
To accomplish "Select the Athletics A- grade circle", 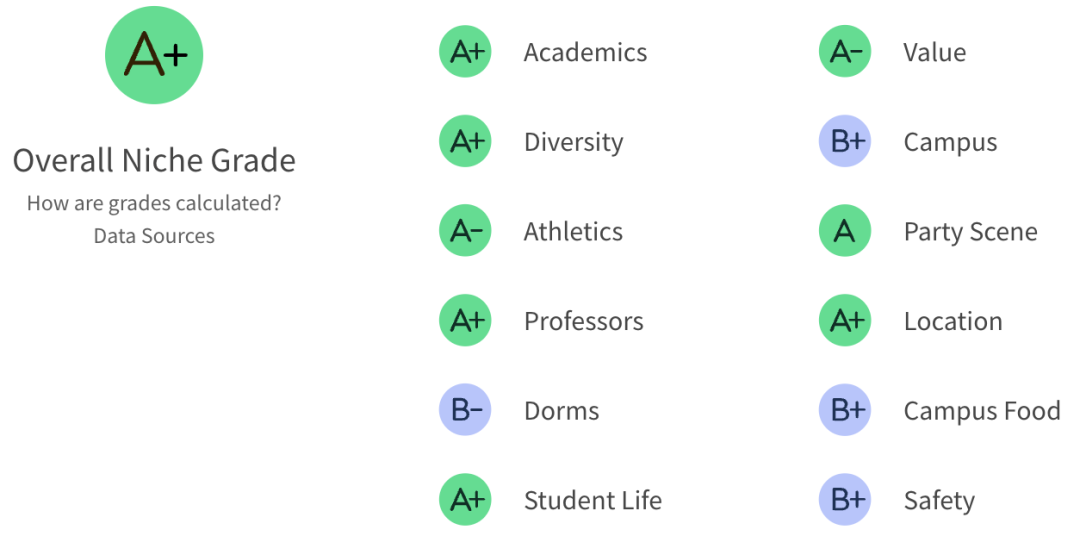I will 465,231.
